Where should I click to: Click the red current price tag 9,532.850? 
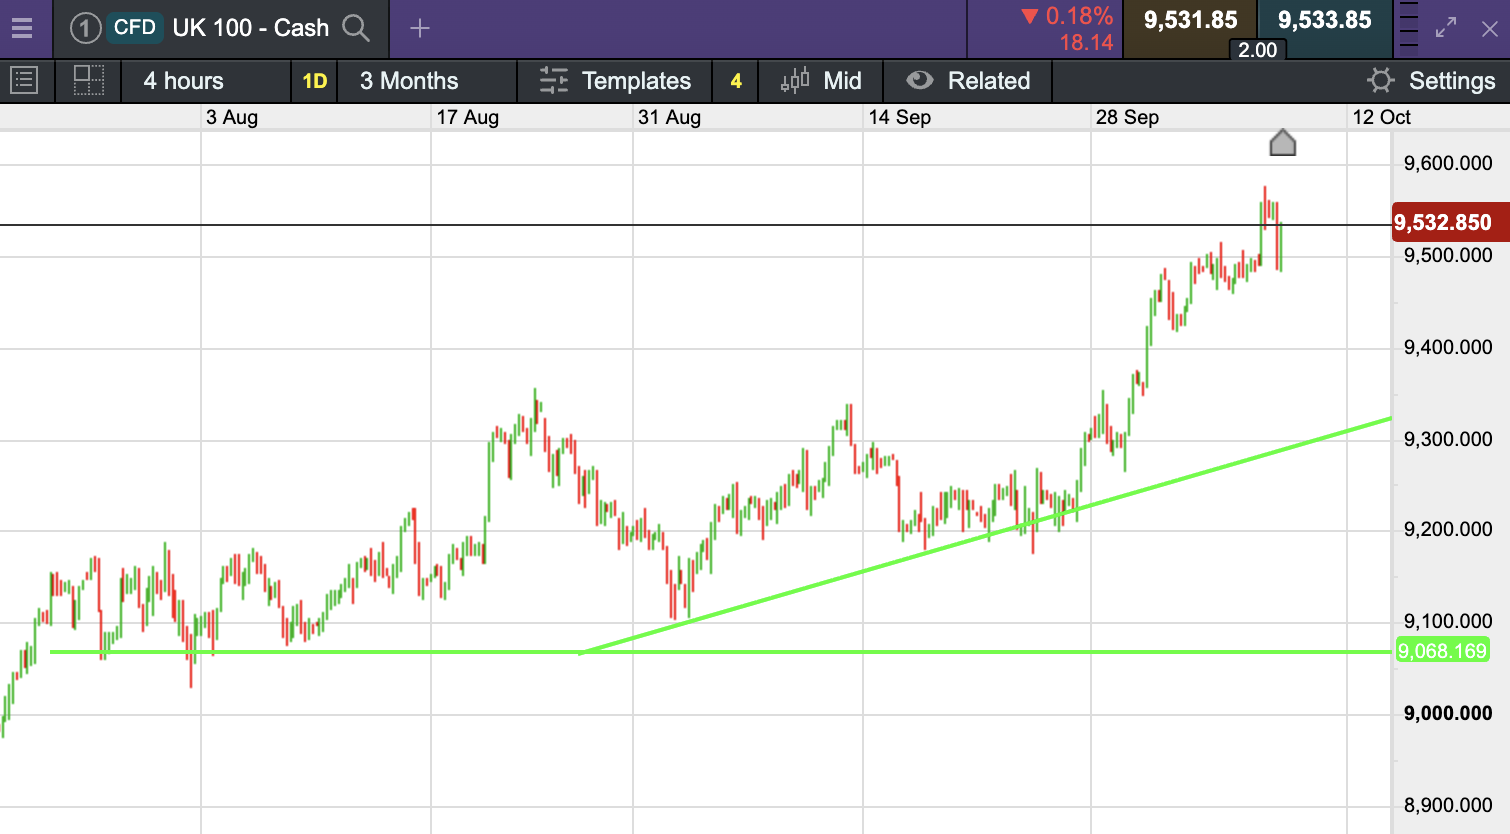1450,222
